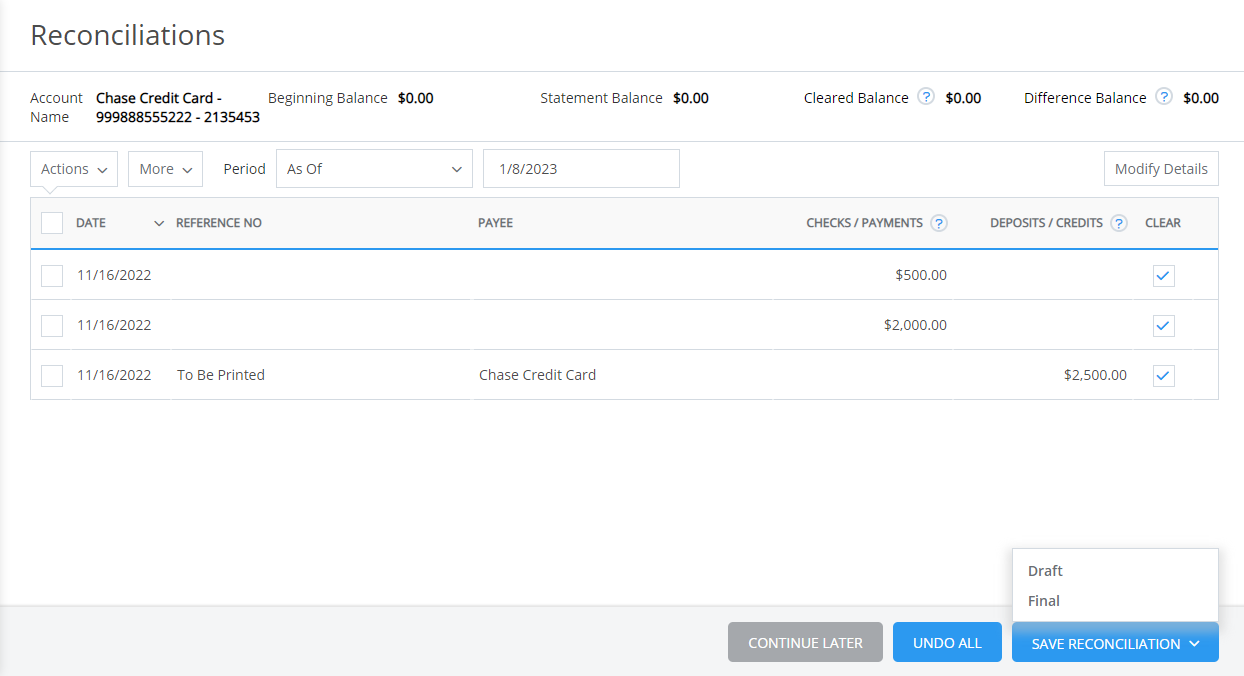
Task: Click the Deposits / Credits help icon
Action: tap(1119, 223)
